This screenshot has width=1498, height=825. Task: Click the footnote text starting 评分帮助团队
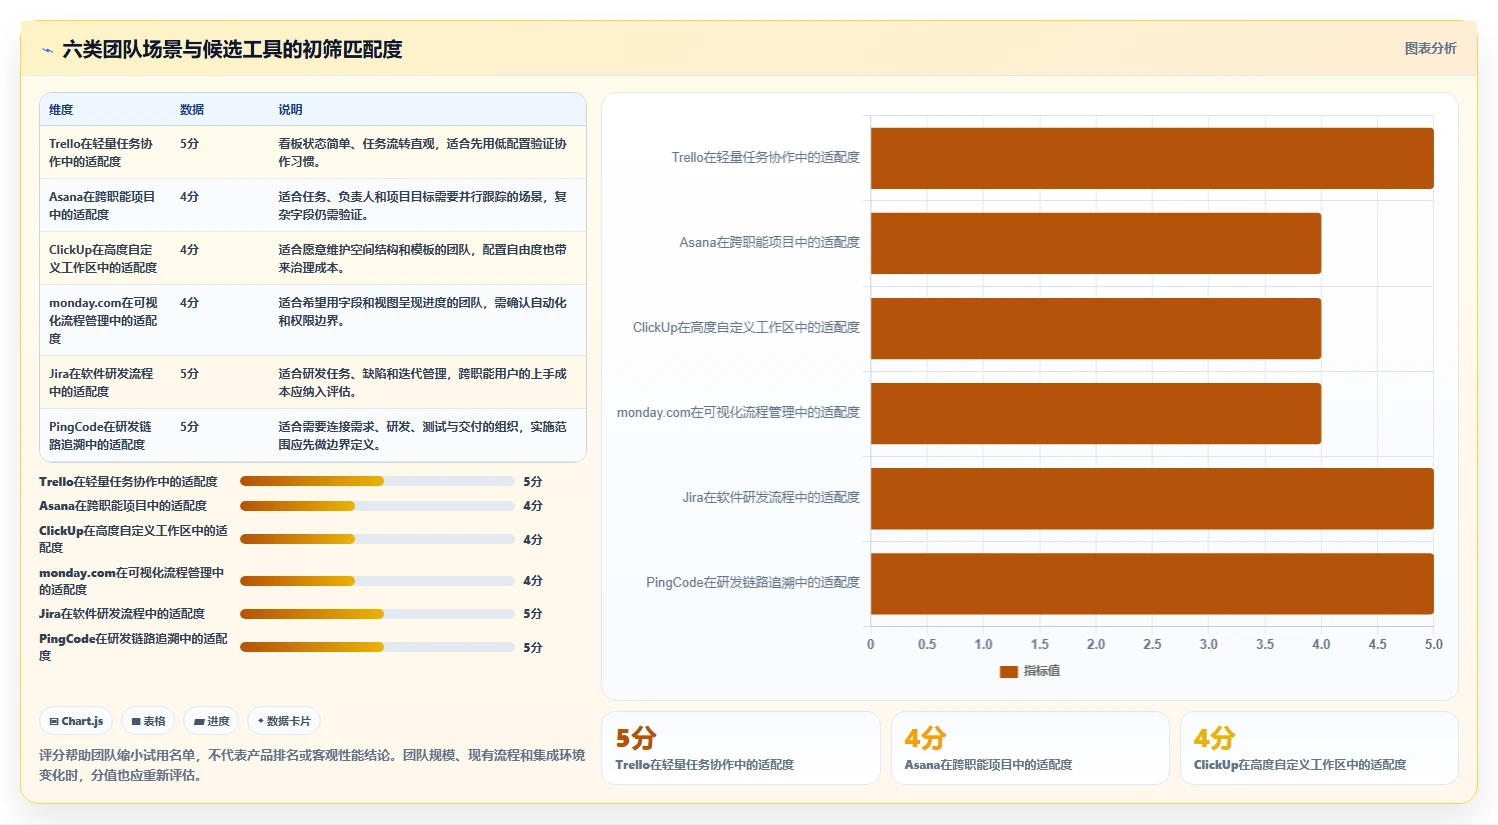(x=312, y=765)
